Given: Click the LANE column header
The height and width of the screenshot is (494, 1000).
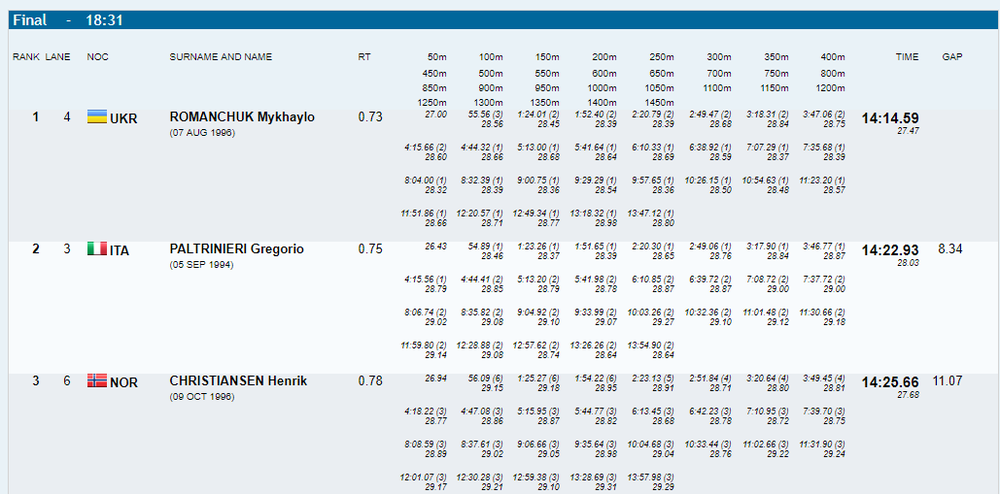Looking at the screenshot, I should point(58,57).
